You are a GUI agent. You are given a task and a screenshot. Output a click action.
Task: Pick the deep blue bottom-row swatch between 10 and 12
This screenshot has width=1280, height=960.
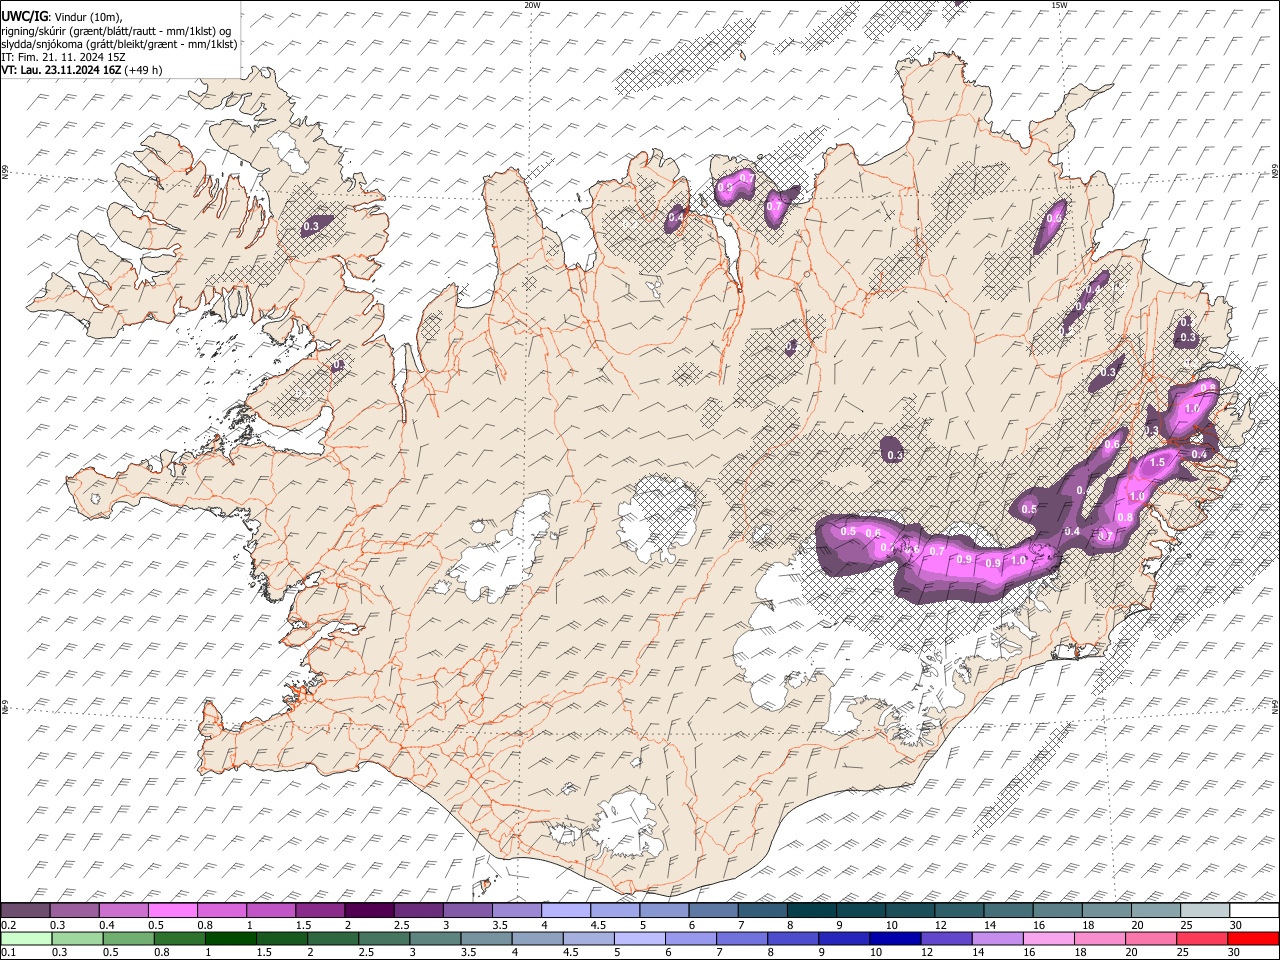tap(894, 939)
